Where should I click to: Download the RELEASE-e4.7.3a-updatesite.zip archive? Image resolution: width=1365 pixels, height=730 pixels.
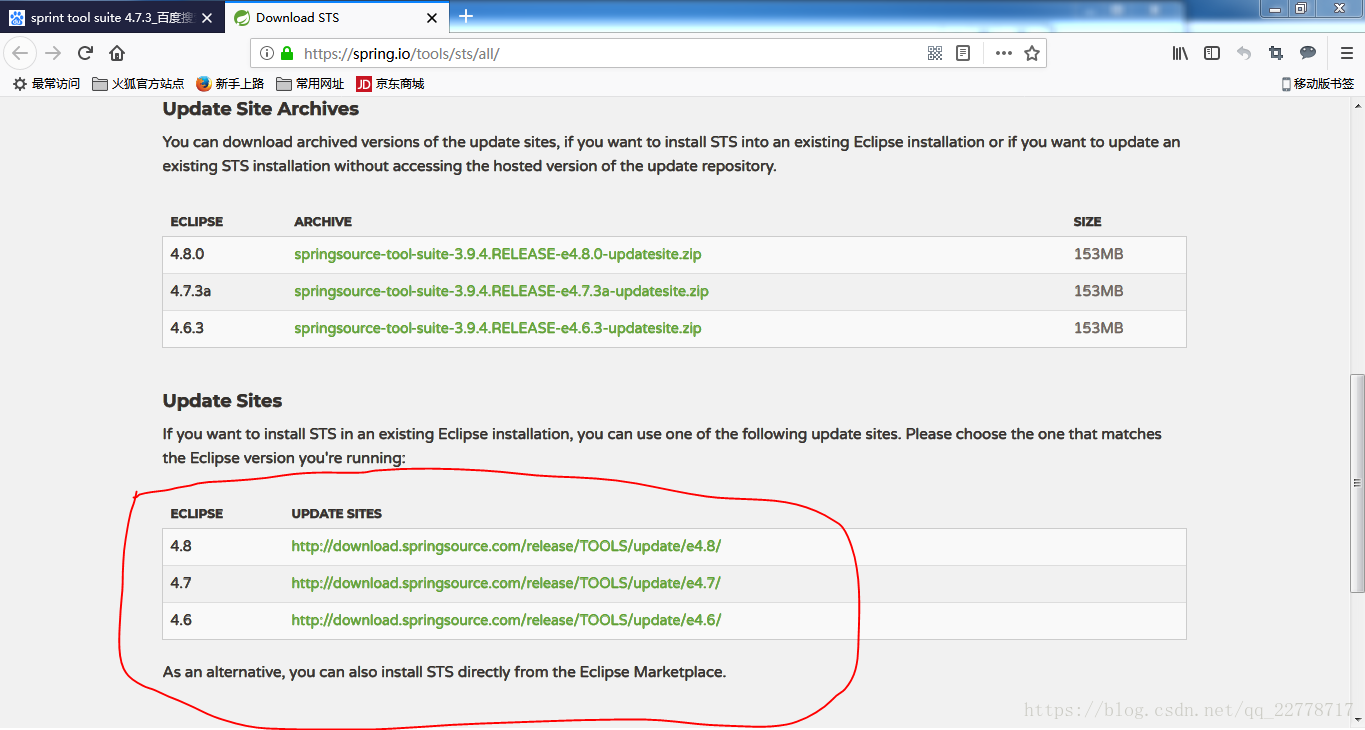click(501, 291)
